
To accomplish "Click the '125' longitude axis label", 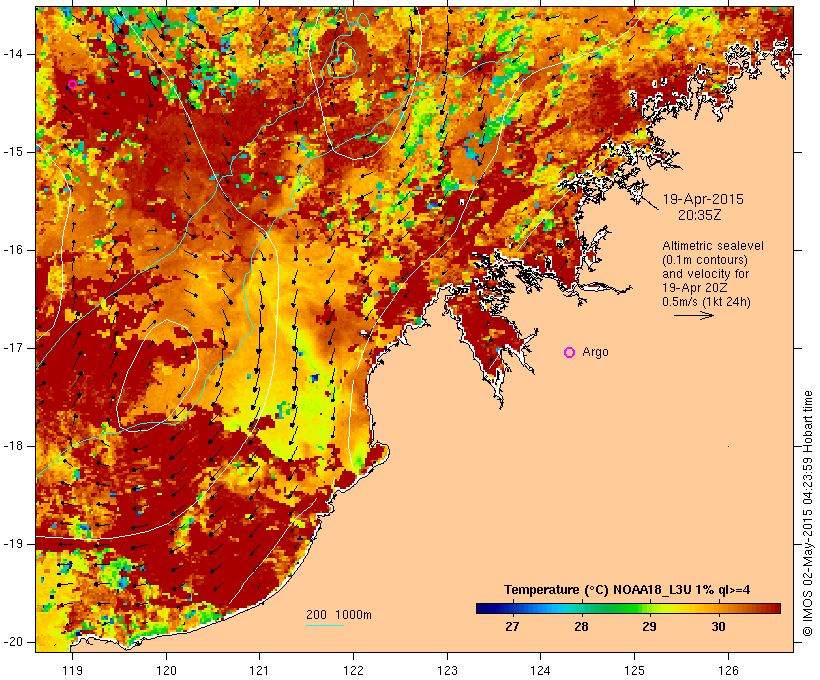I will pyautogui.click(x=634, y=670).
